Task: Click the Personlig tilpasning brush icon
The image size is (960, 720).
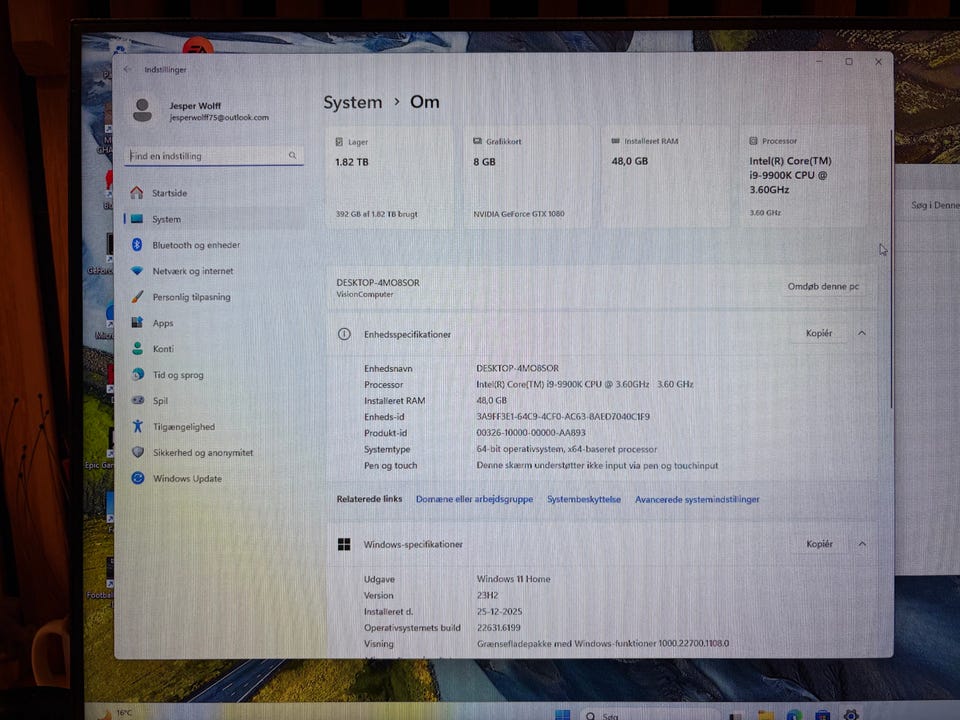Action: tap(138, 297)
